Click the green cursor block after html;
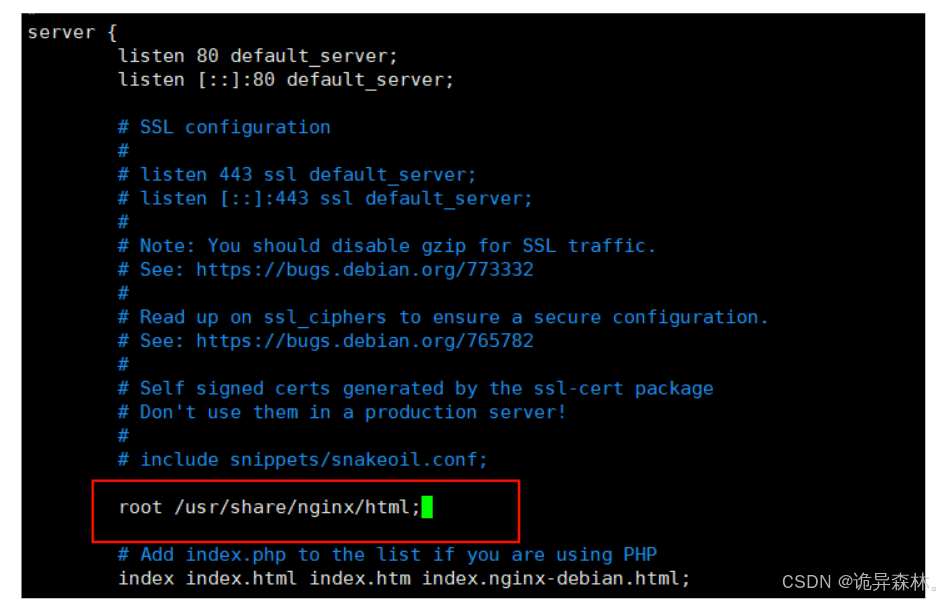Screen dimensions: 952x600 point(427,506)
